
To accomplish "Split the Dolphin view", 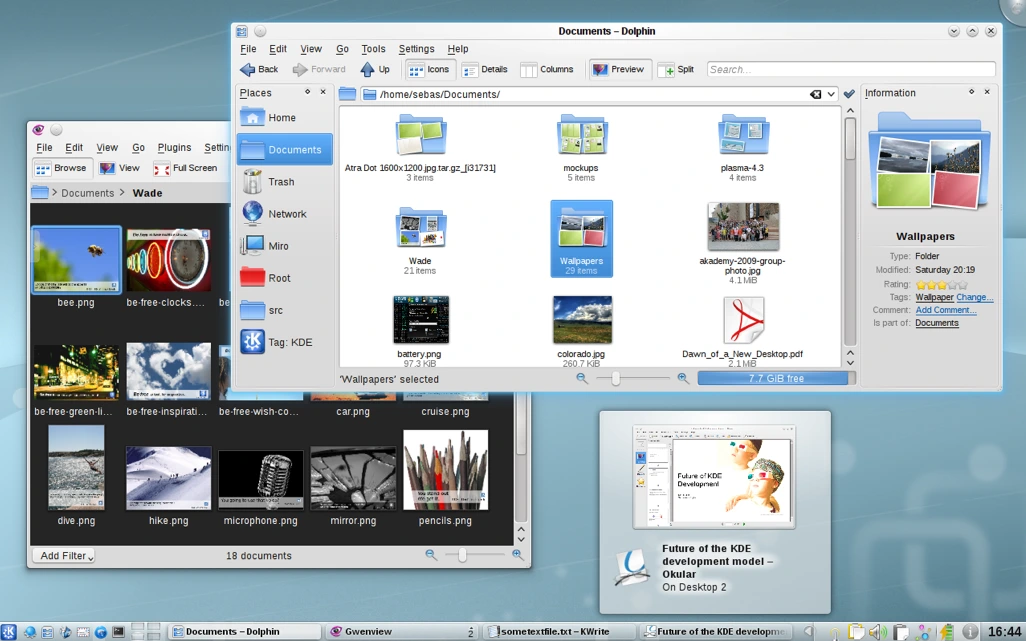I will click(676, 69).
